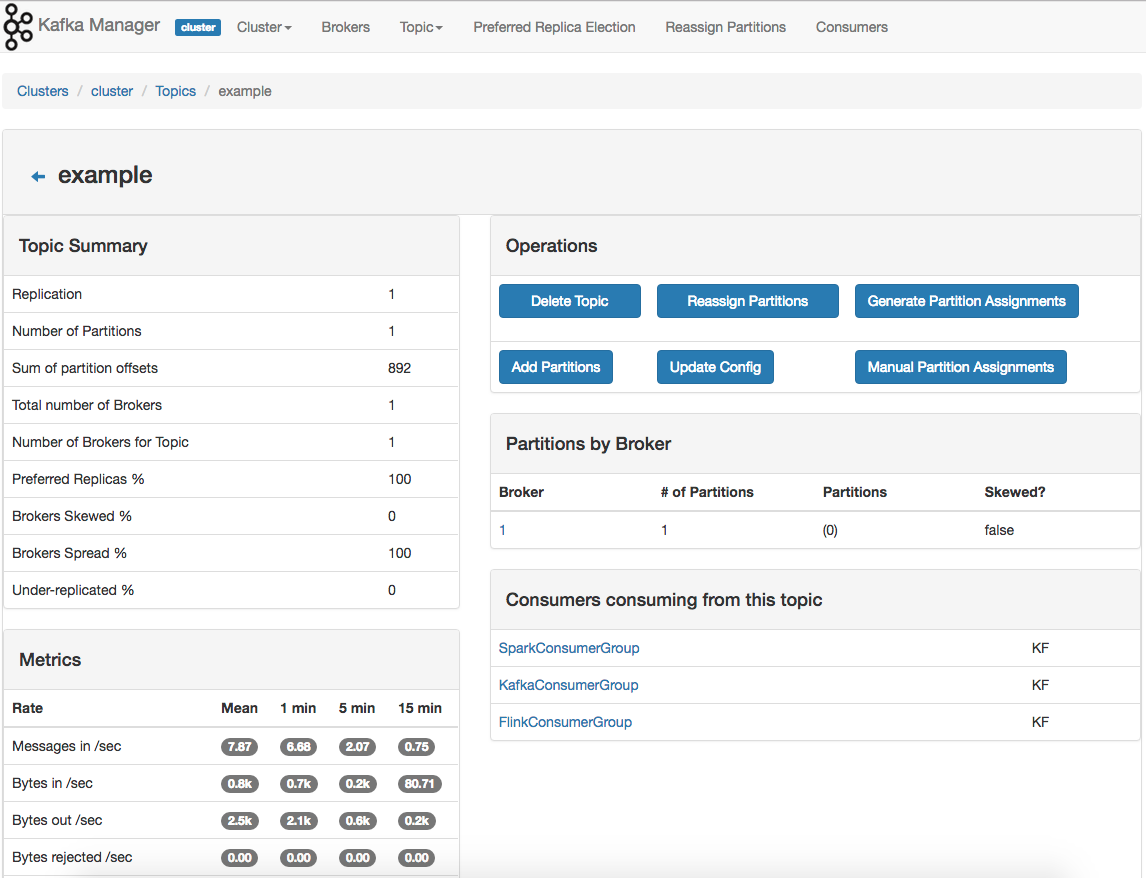Image resolution: width=1146 pixels, height=878 pixels.
Task: Expand the Topic dropdown menu
Action: click(x=421, y=27)
